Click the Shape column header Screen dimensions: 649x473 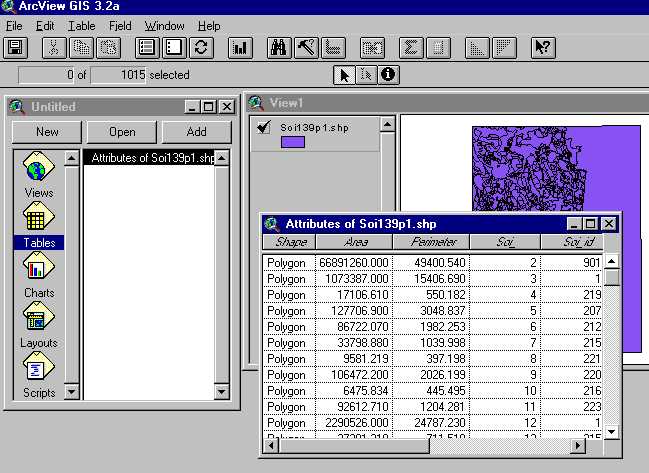[x=289, y=242]
